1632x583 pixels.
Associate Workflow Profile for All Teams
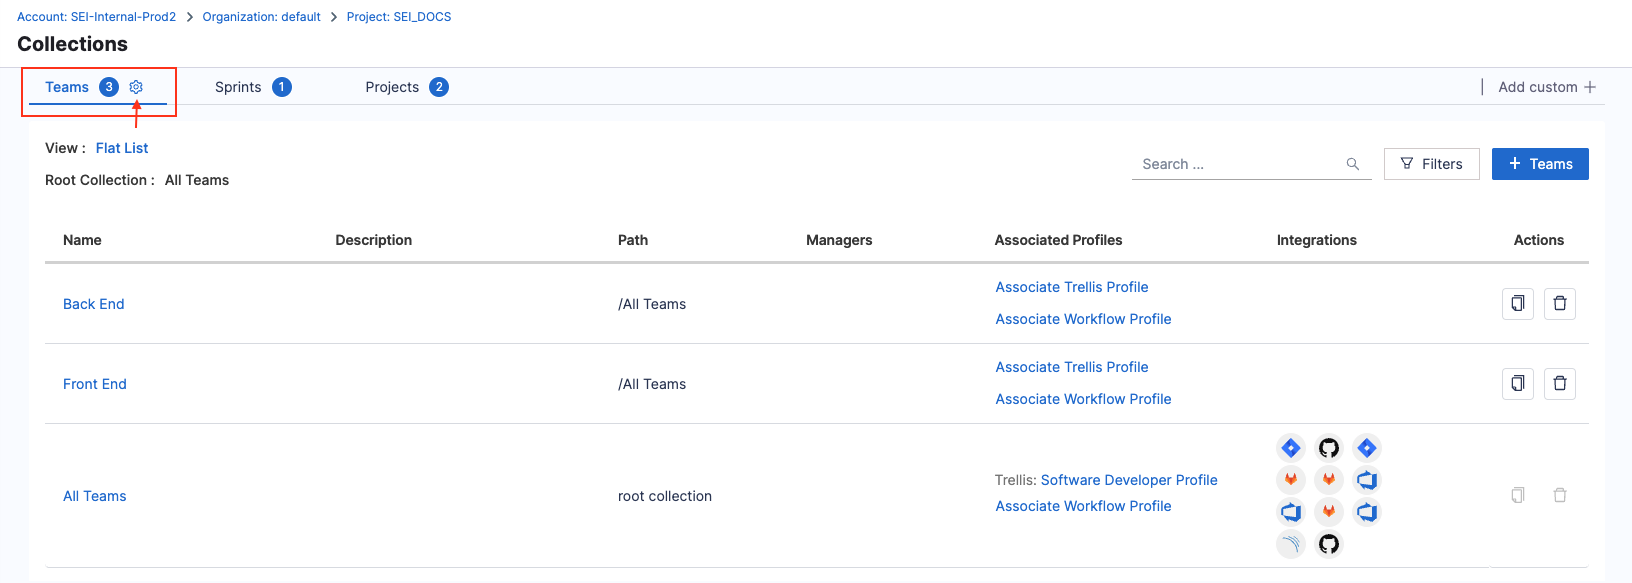click(x=1083, y=506)
